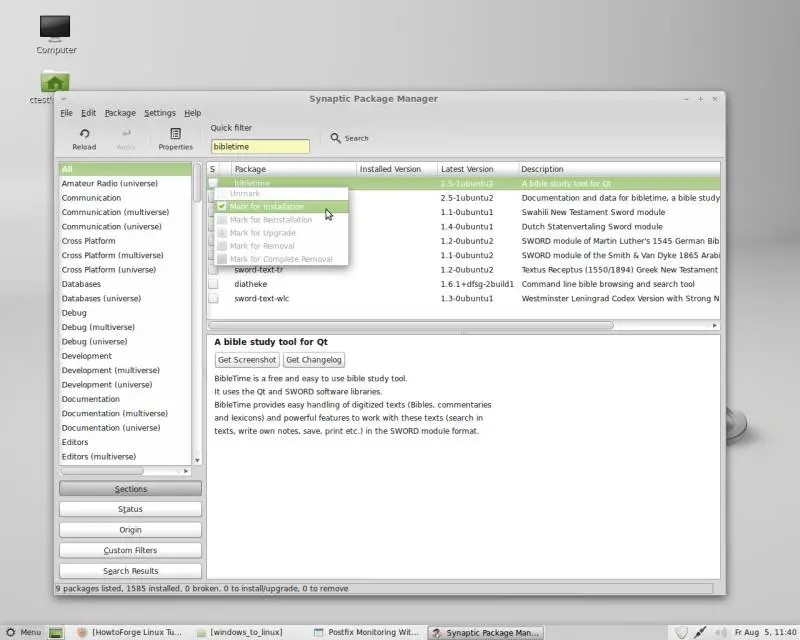Select the Databases section

click(125, 284)
